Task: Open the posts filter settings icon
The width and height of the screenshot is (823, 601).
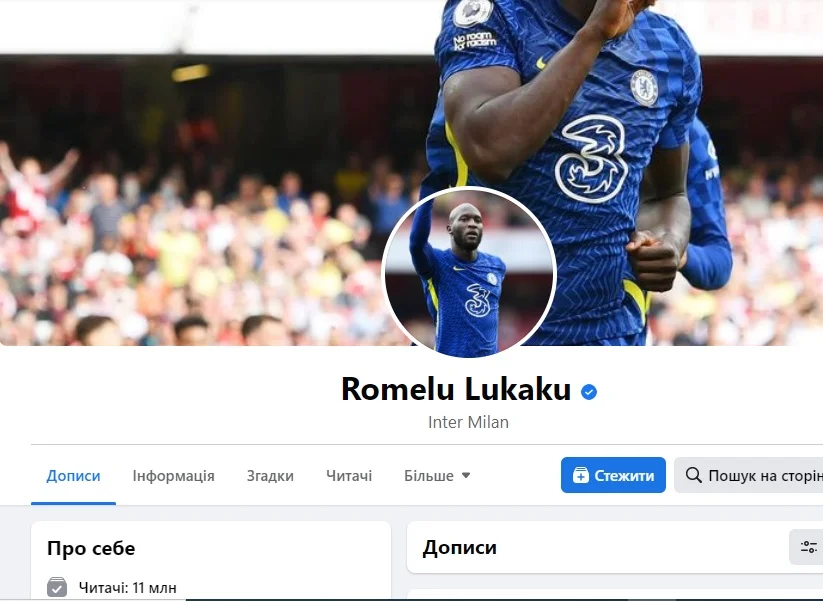Action: [808, 547]
